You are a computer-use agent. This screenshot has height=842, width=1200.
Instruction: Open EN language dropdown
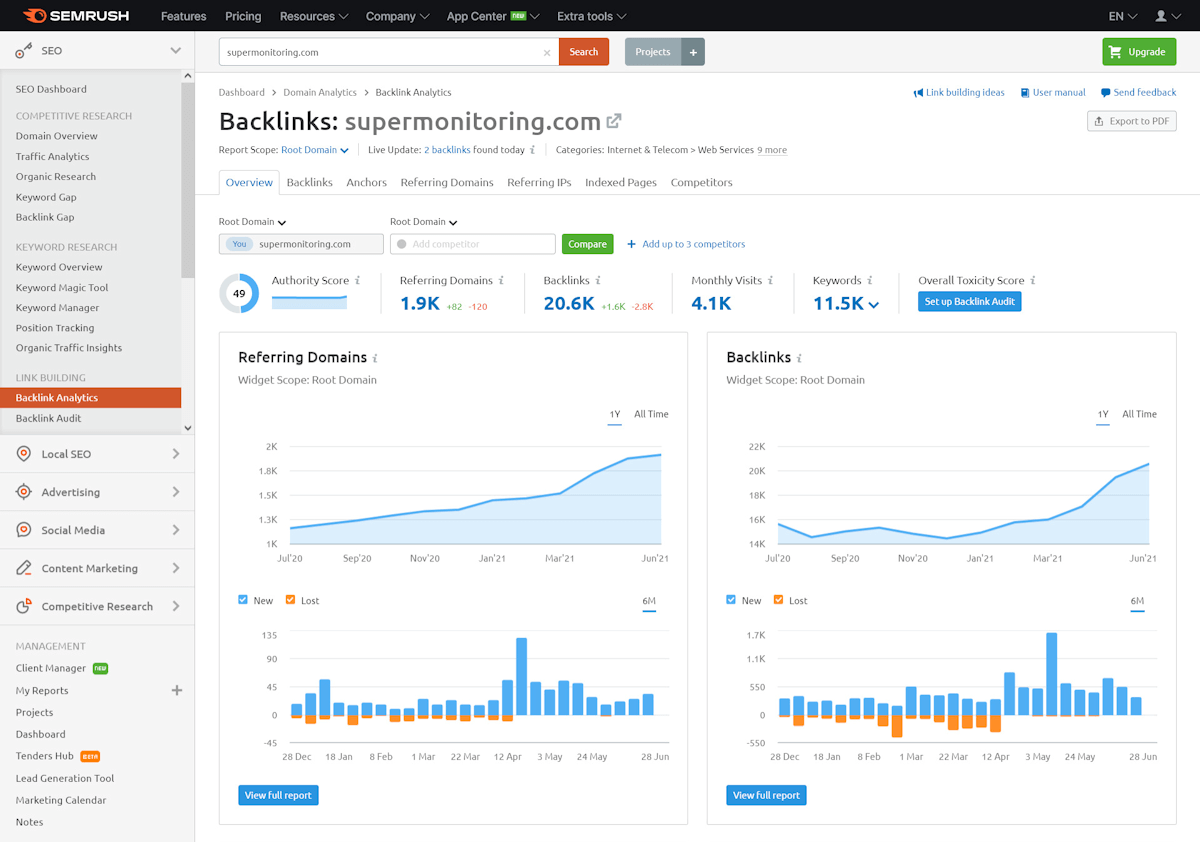1123,16
